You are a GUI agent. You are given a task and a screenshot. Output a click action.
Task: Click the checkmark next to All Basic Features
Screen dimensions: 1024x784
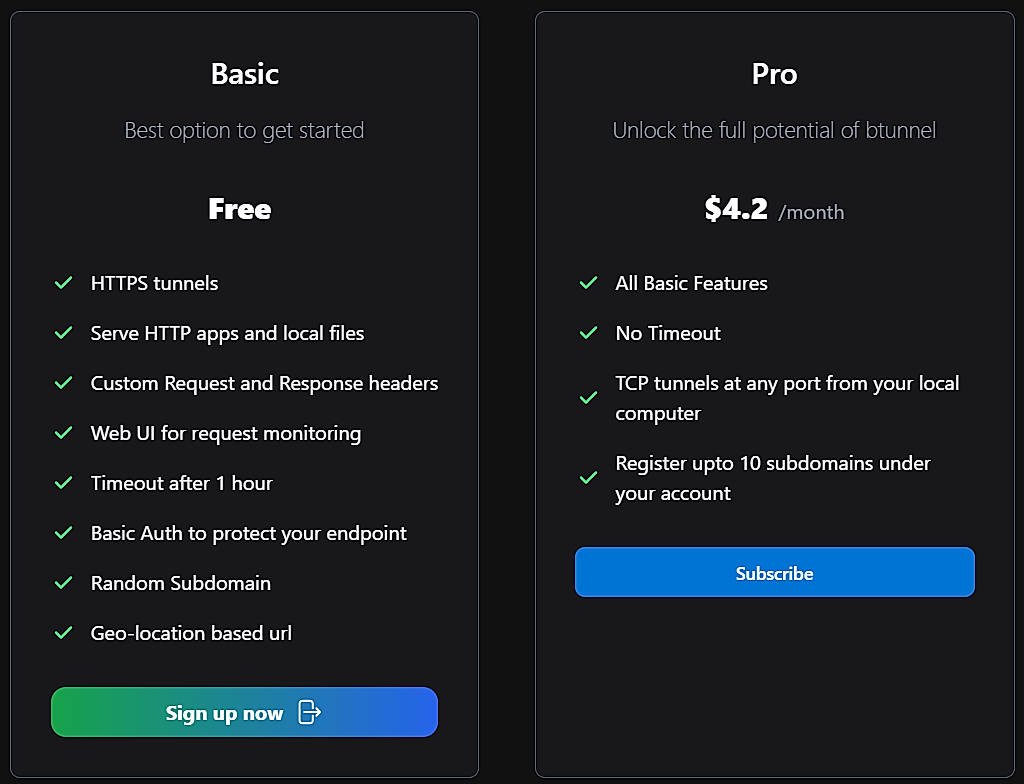click(x=587, y=283)
